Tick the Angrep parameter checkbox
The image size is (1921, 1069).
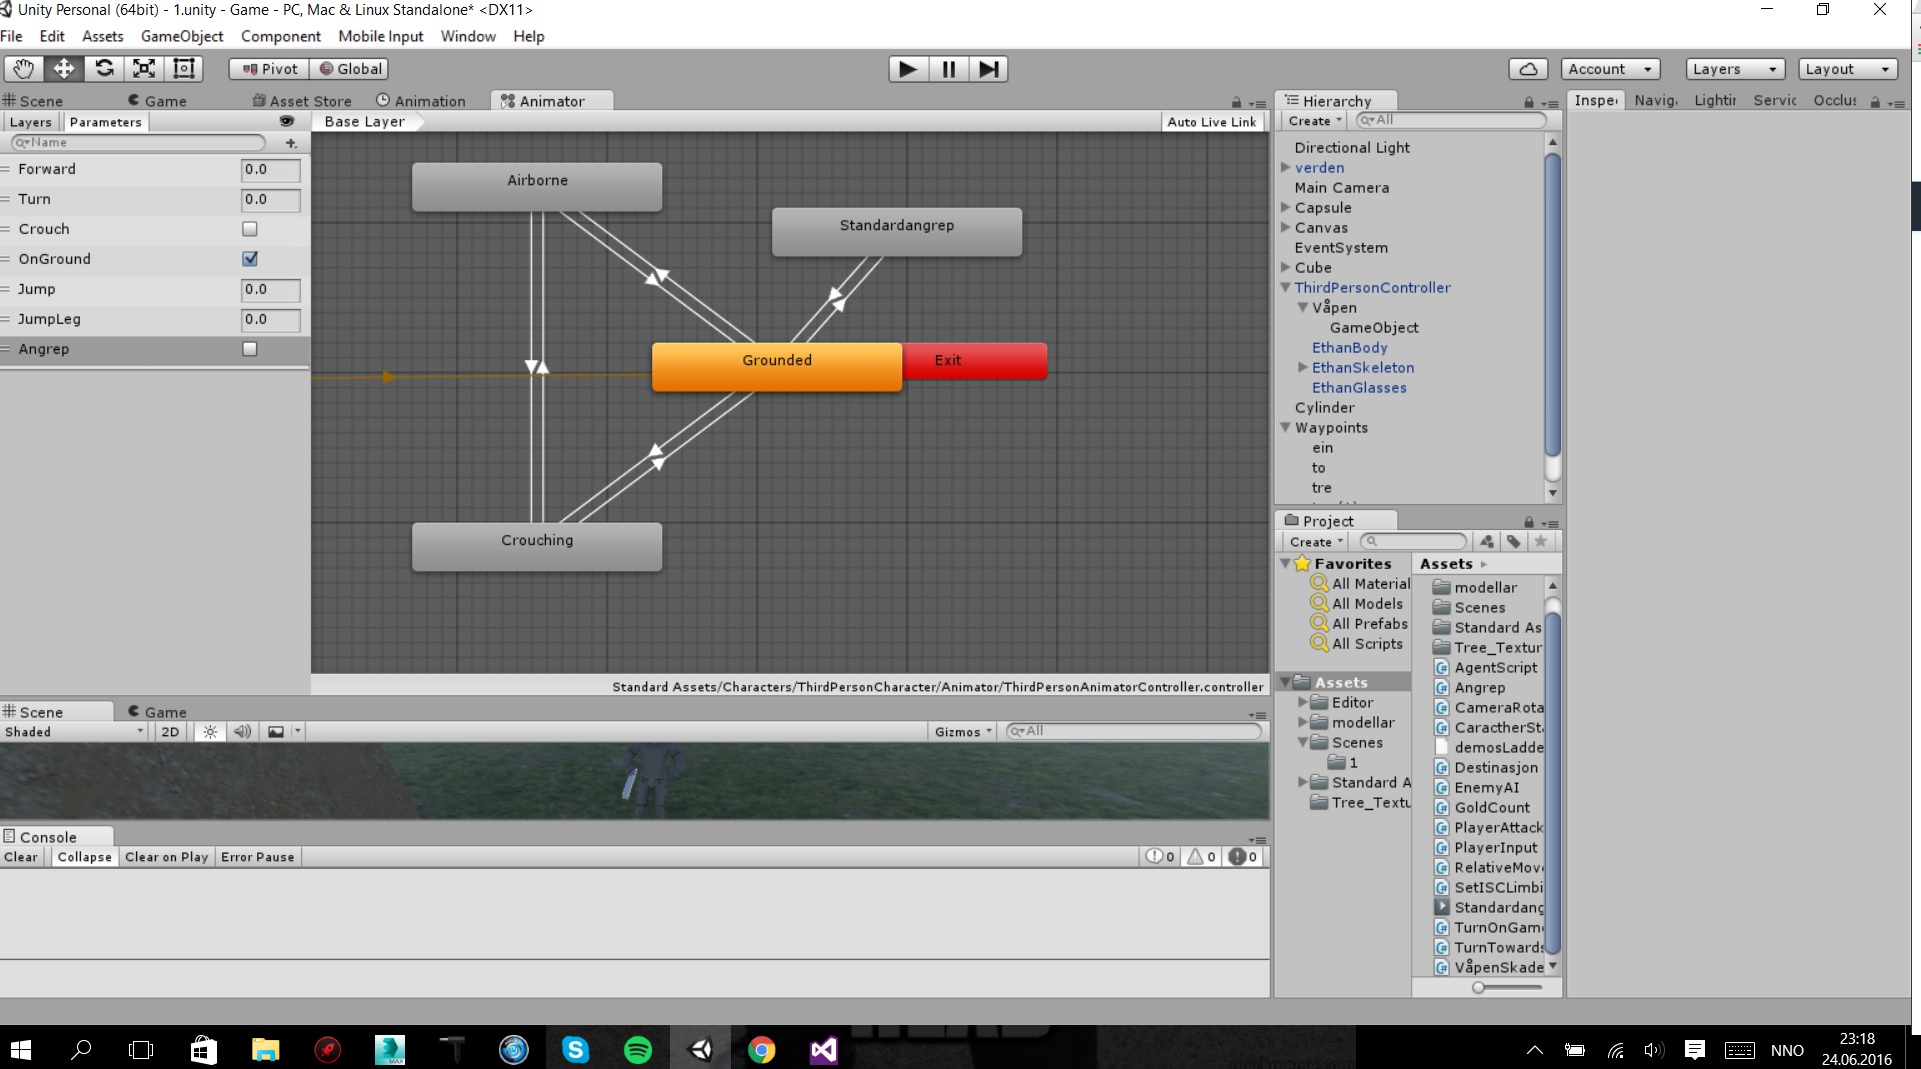click(x=250, y=349)
